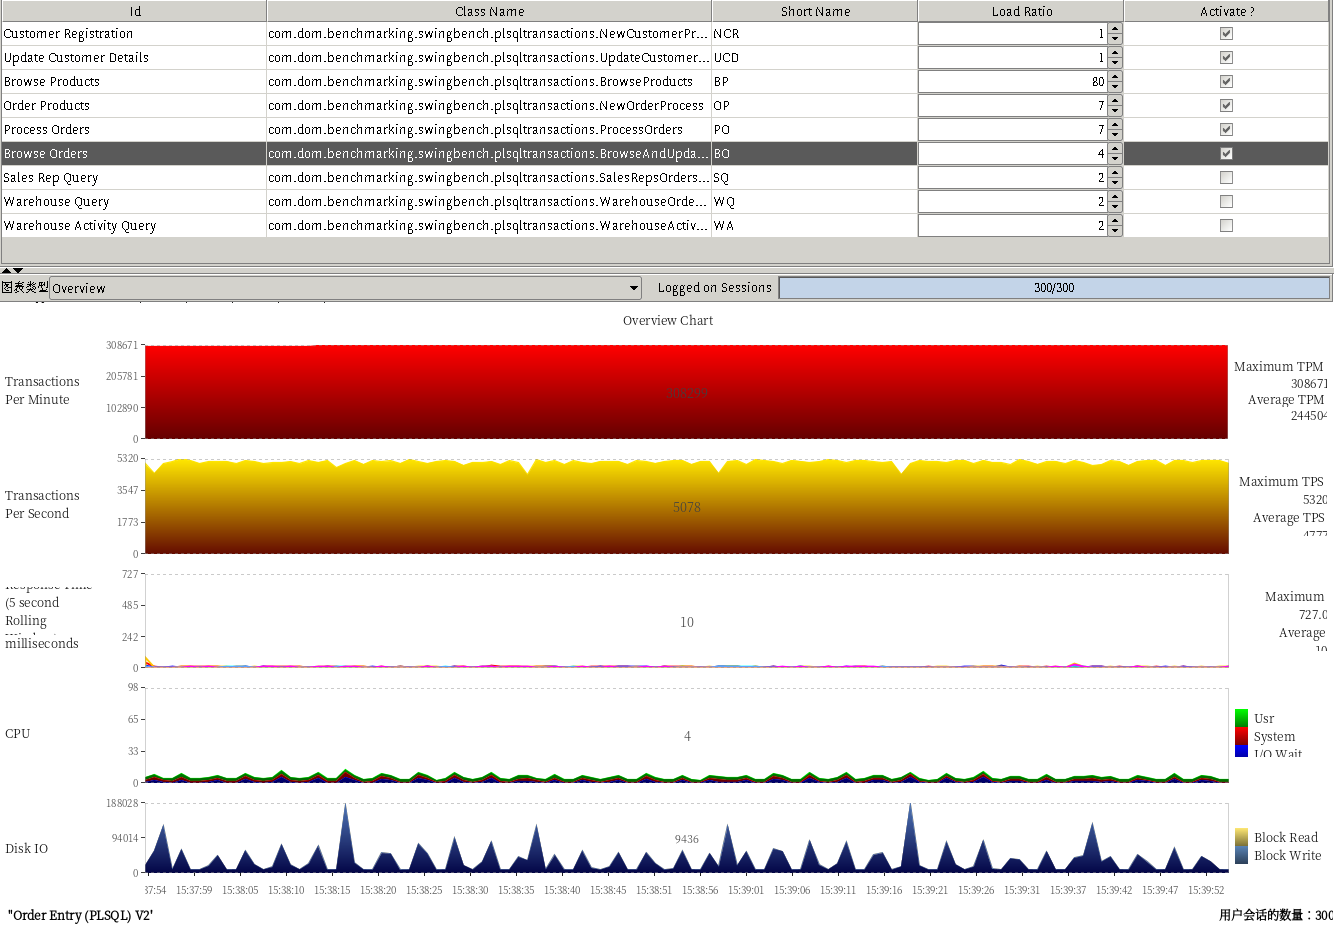Click the Usr green legend swatch
The height and width of the screenshot is (926, 1335).
click(1241, 718)
